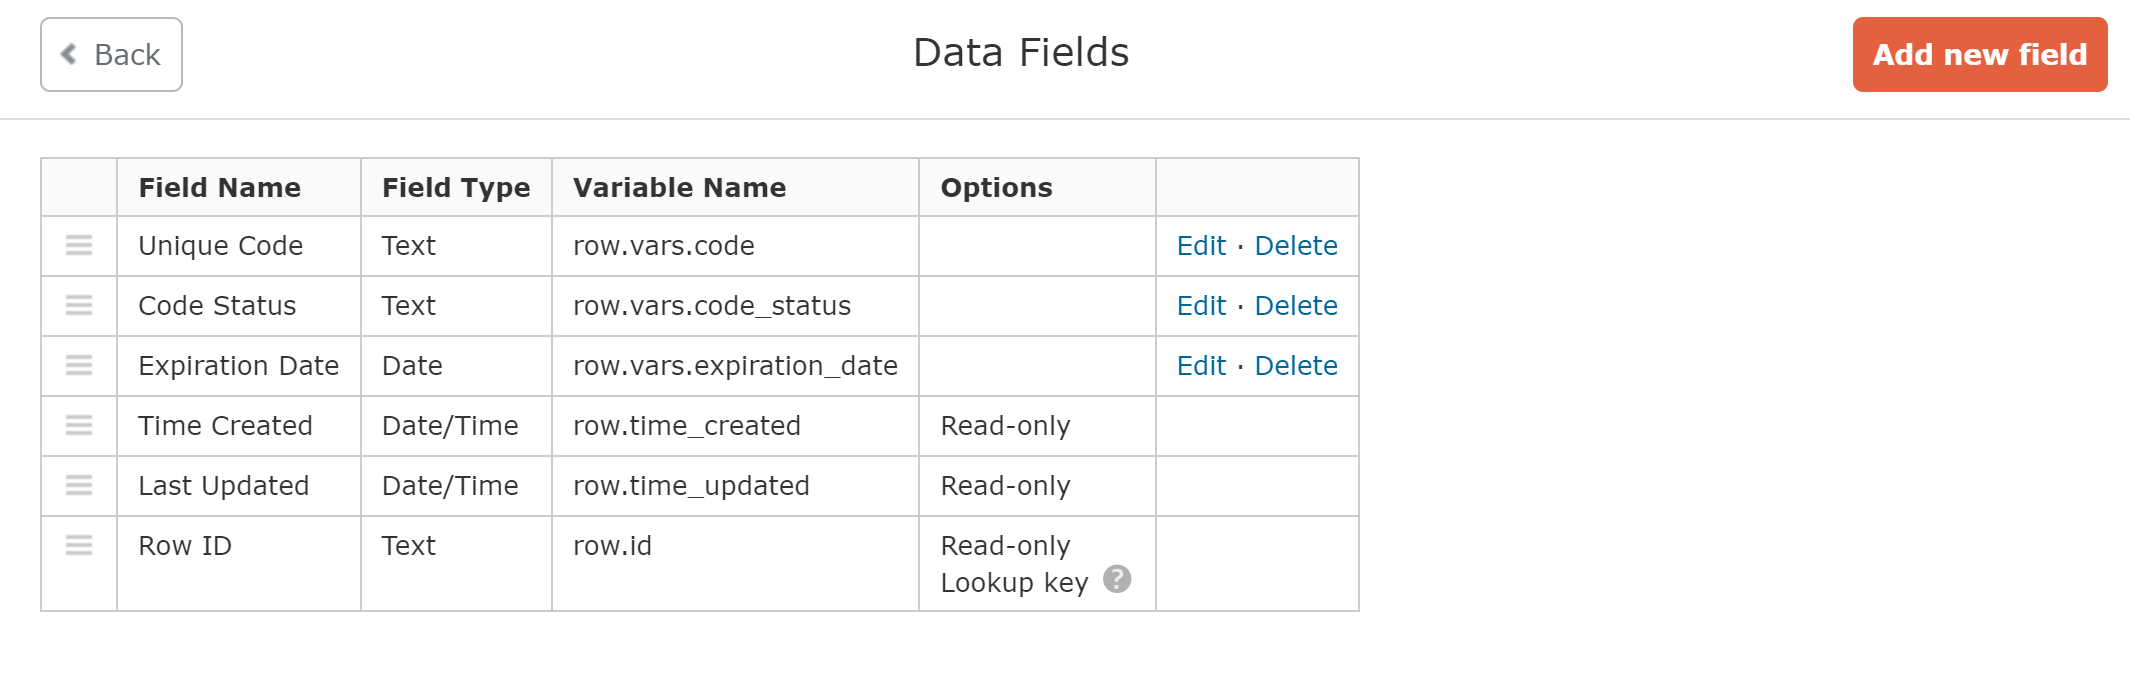Edit the Expiration Date field

click(1201, 366)
